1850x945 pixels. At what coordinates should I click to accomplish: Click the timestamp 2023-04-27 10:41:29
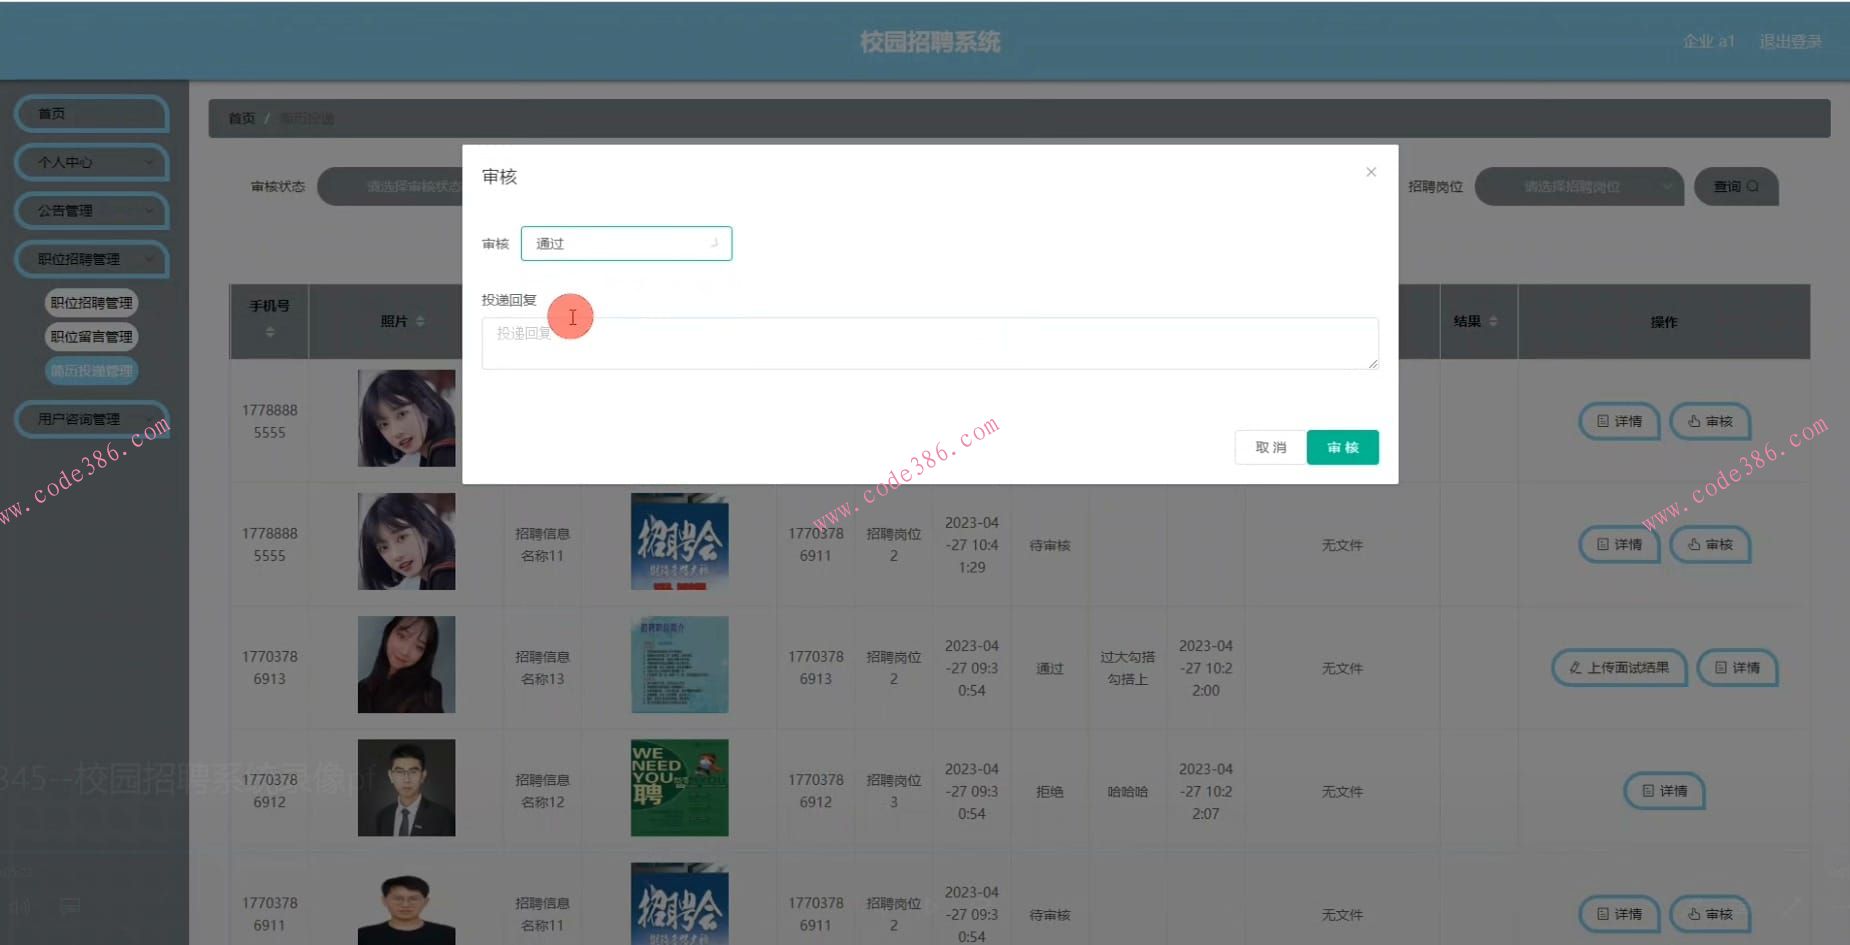click(972, 545)
